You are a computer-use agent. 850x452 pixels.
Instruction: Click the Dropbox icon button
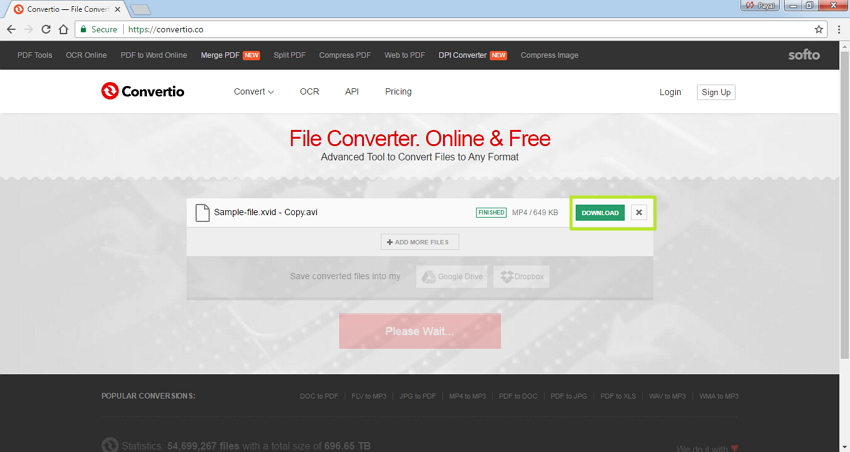coord(521,276)
